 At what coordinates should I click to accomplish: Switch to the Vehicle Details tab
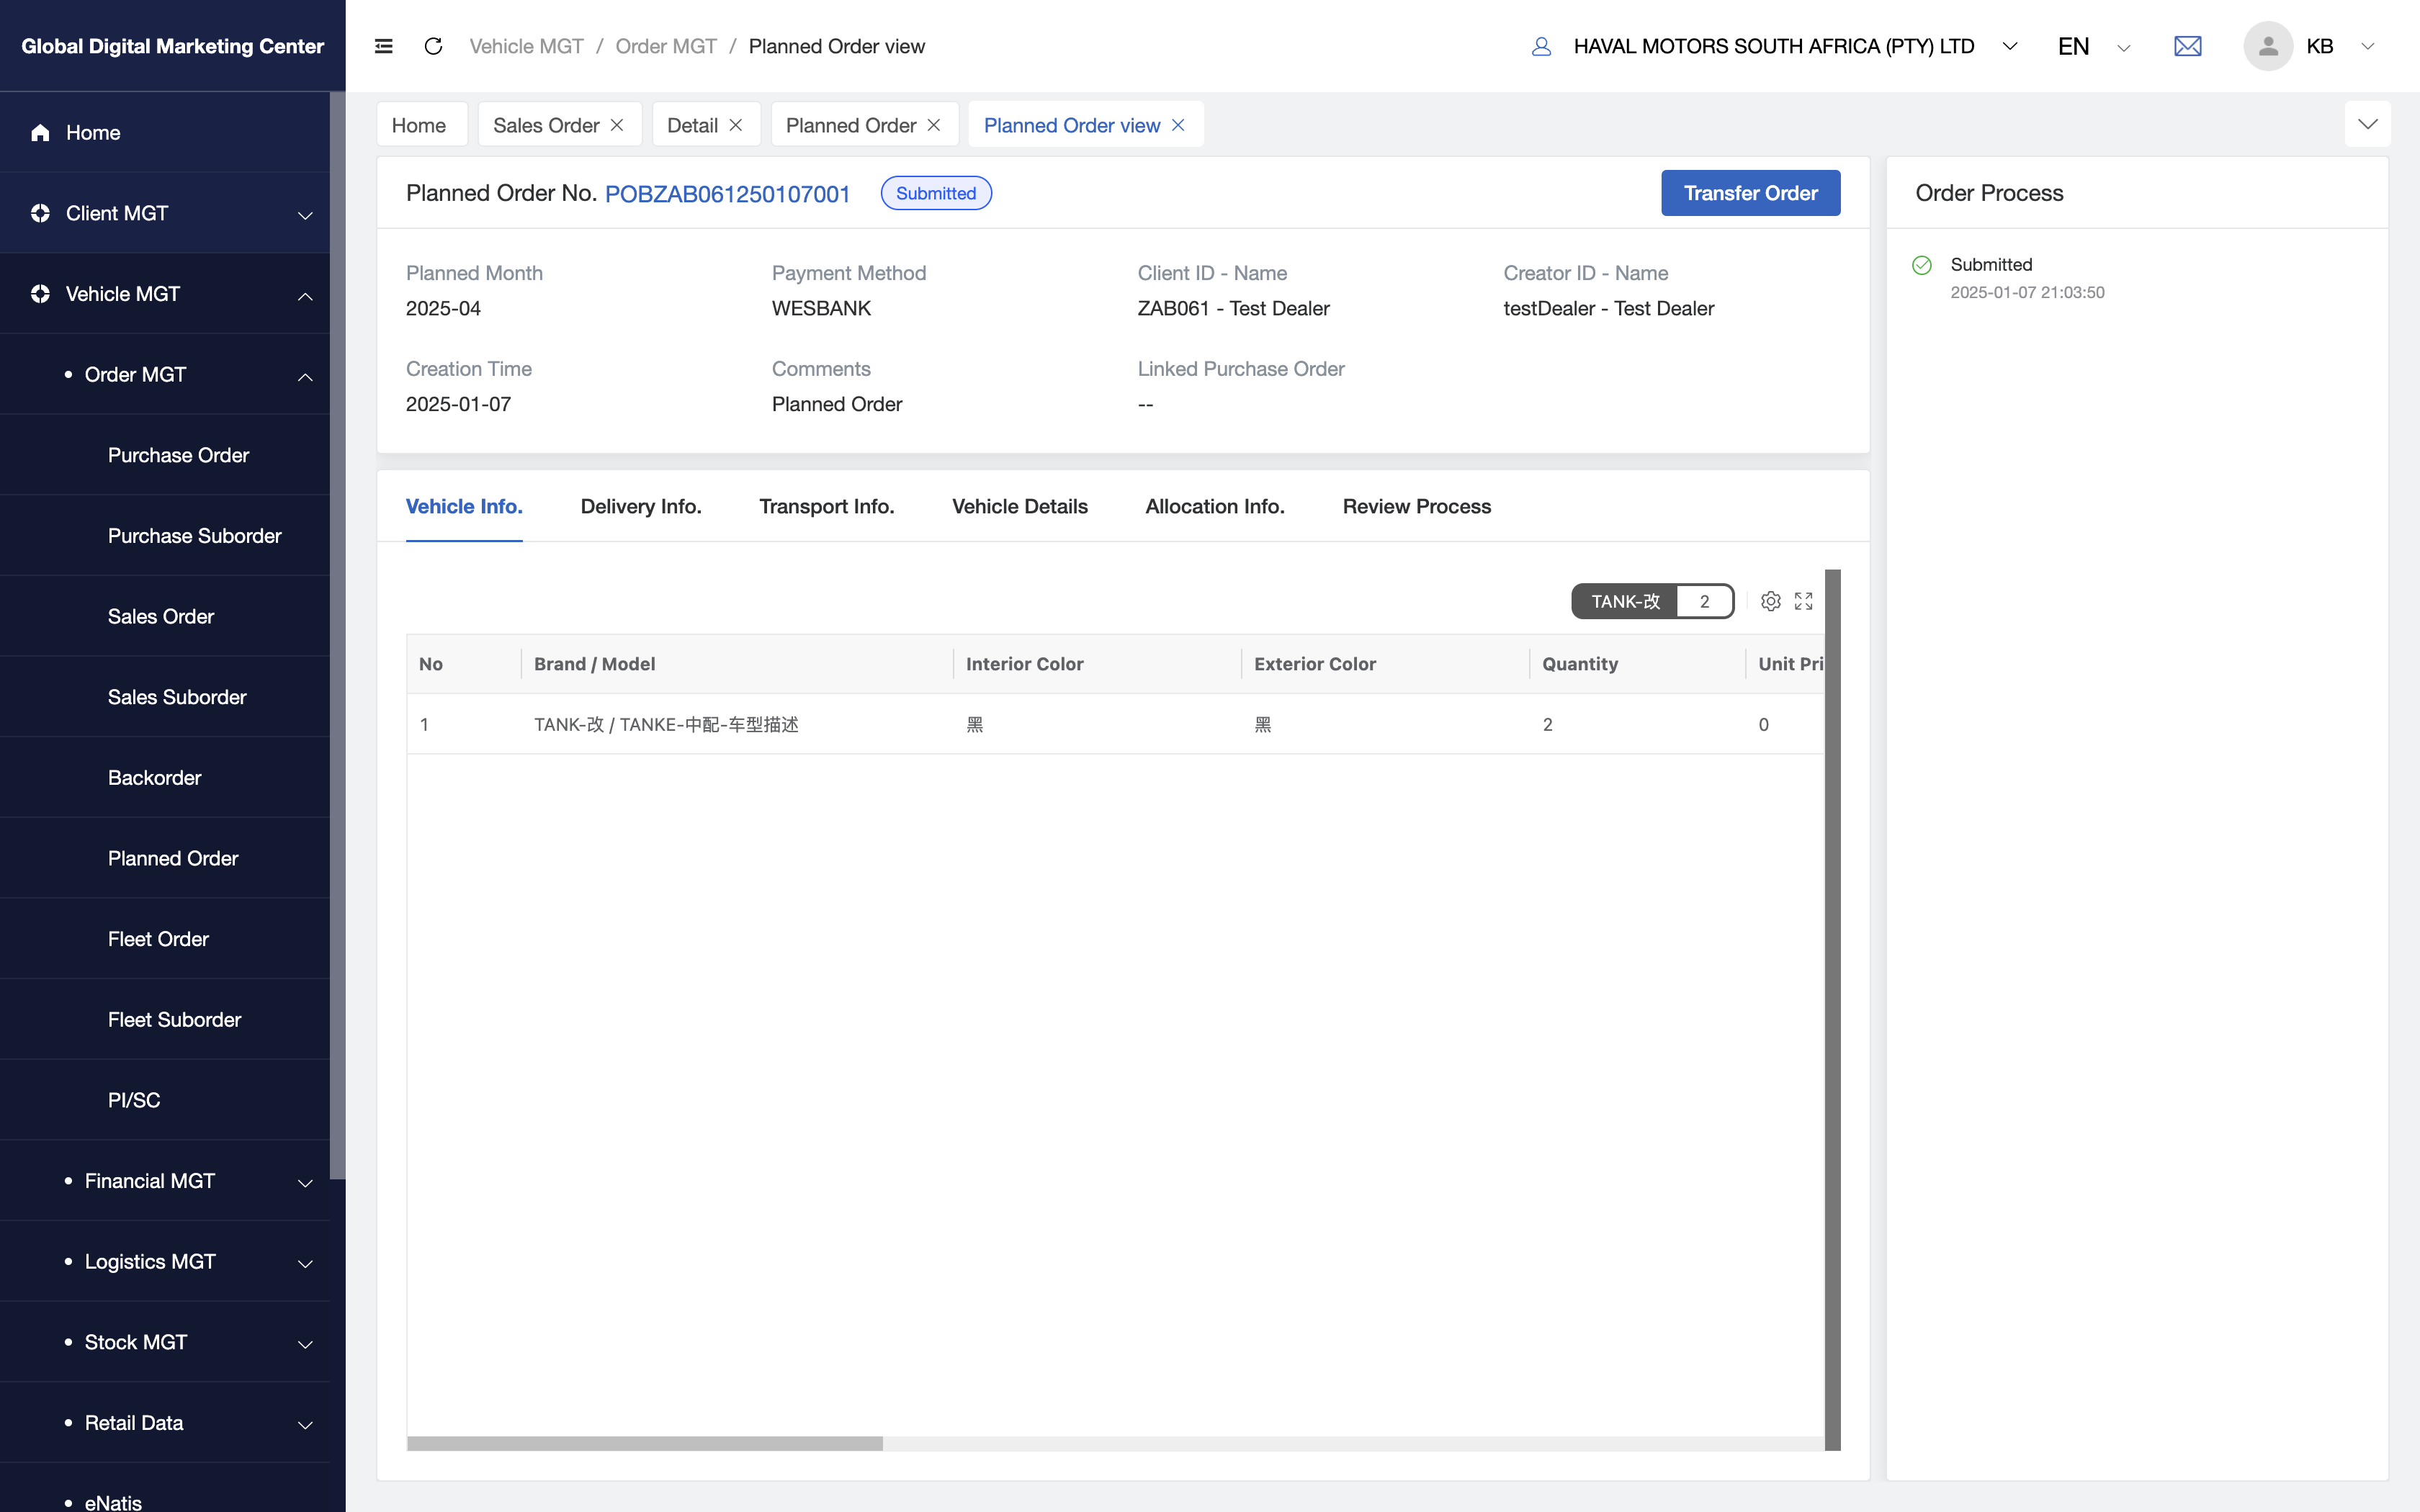[x=1019, y=506]
